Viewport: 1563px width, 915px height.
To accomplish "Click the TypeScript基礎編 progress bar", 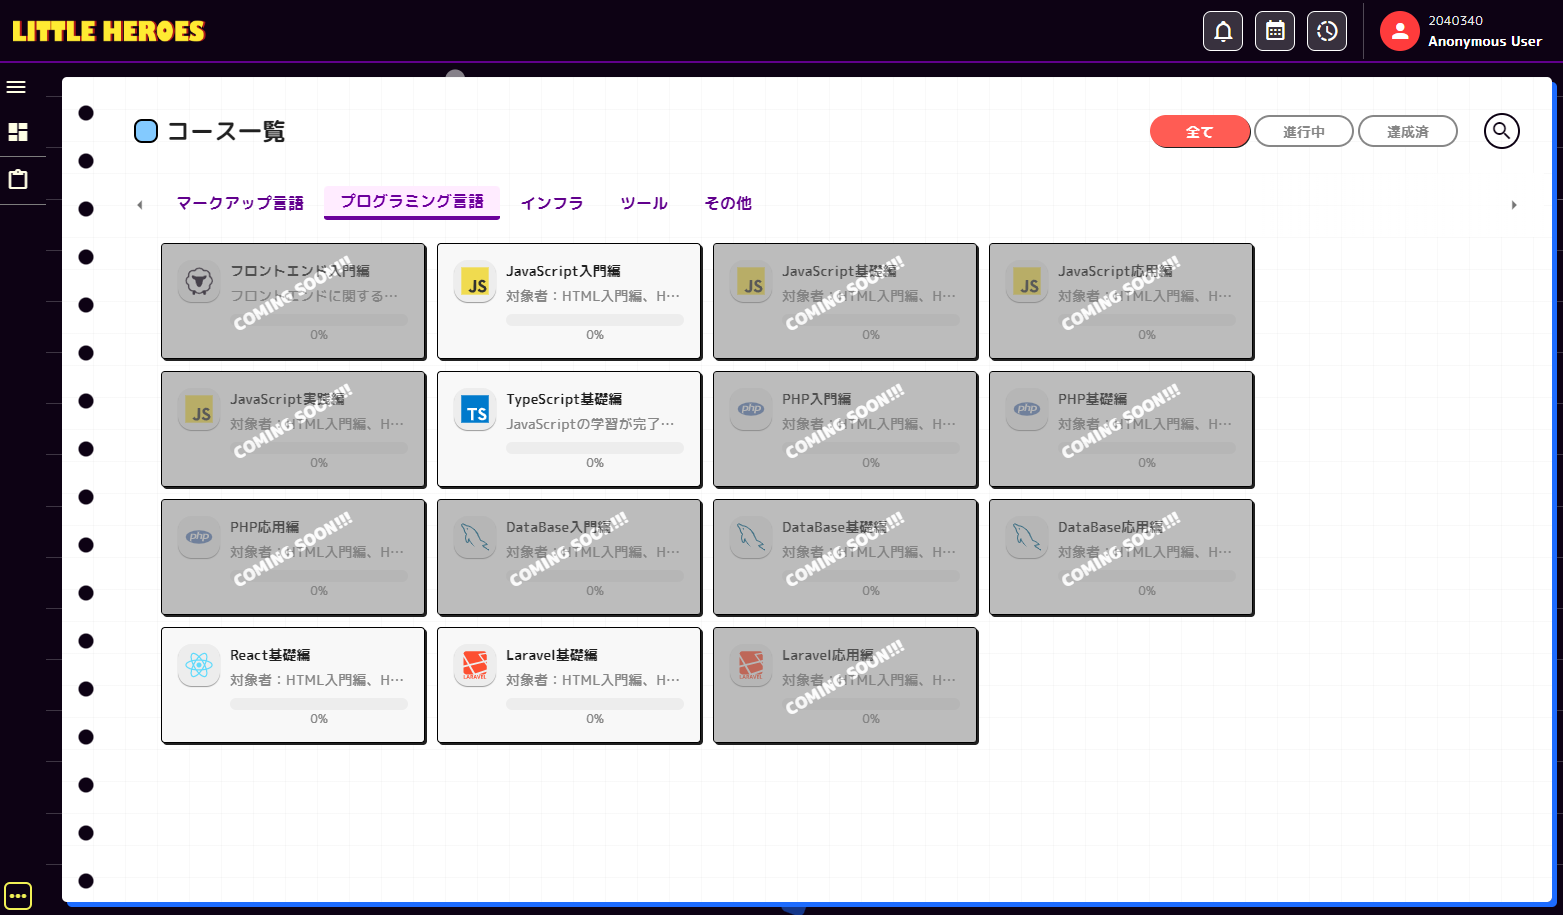I will (x=595, y=448).
